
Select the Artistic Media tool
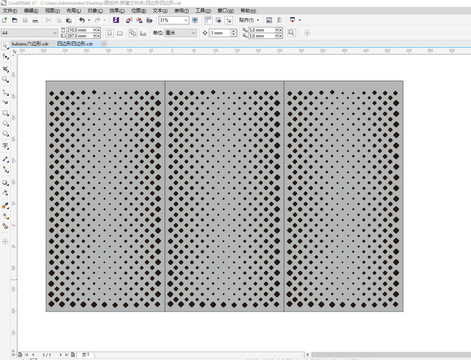click(x=5, y=102)
